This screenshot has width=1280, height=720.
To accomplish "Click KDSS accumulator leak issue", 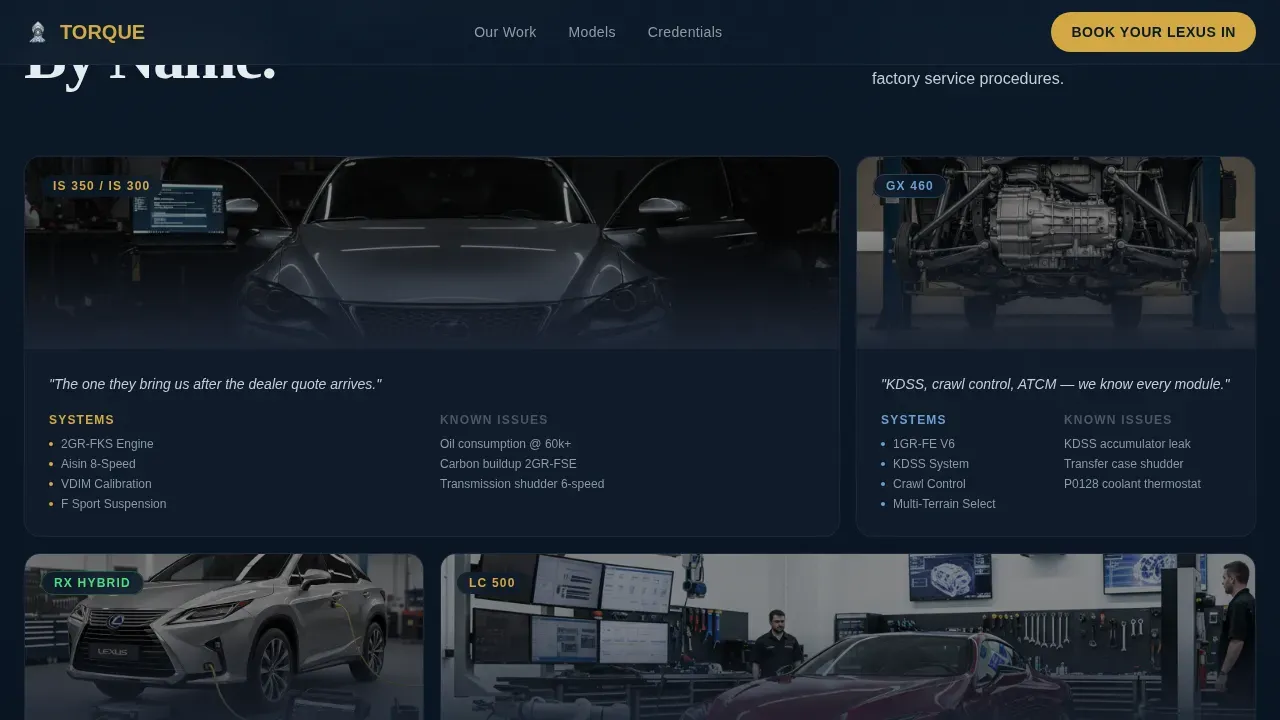I will 1127,444.
